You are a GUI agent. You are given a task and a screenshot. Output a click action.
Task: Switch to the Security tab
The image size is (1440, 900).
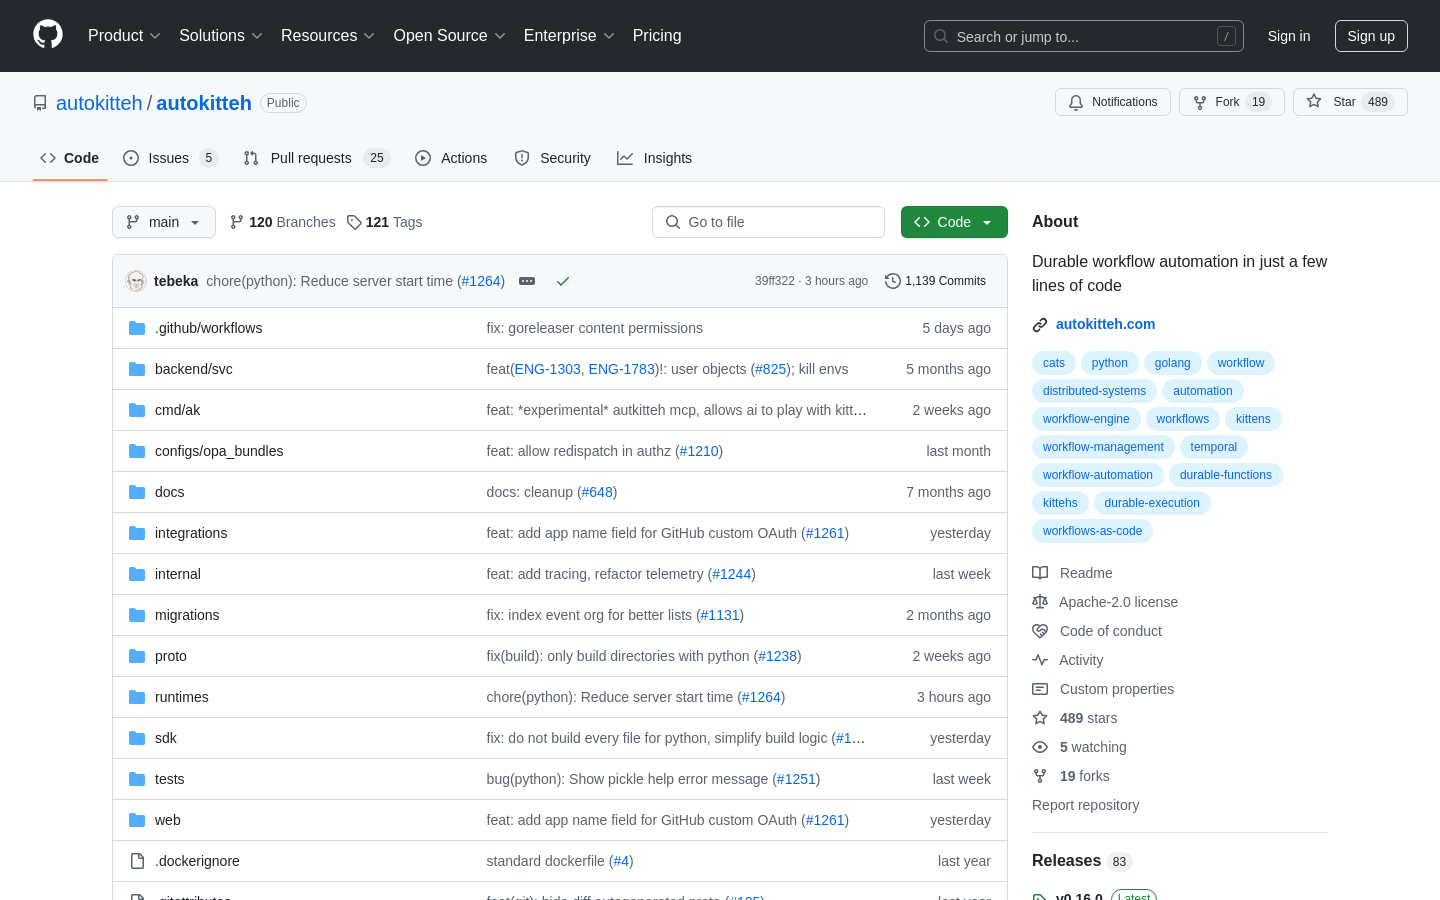[553, 158]
